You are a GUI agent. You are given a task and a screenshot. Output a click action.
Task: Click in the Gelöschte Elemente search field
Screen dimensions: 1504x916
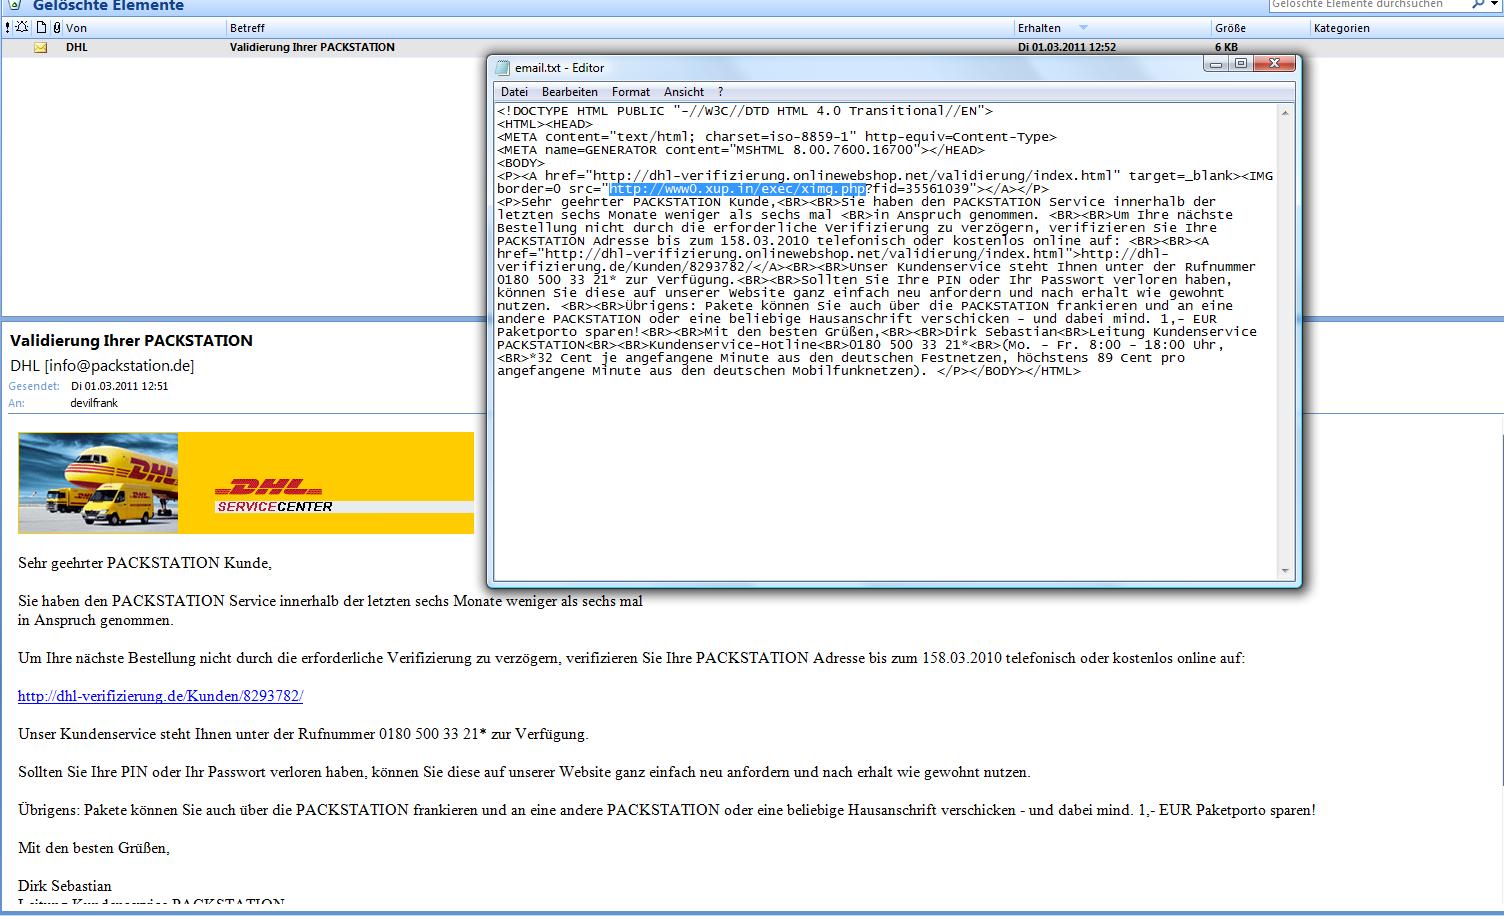point(1366,5)
